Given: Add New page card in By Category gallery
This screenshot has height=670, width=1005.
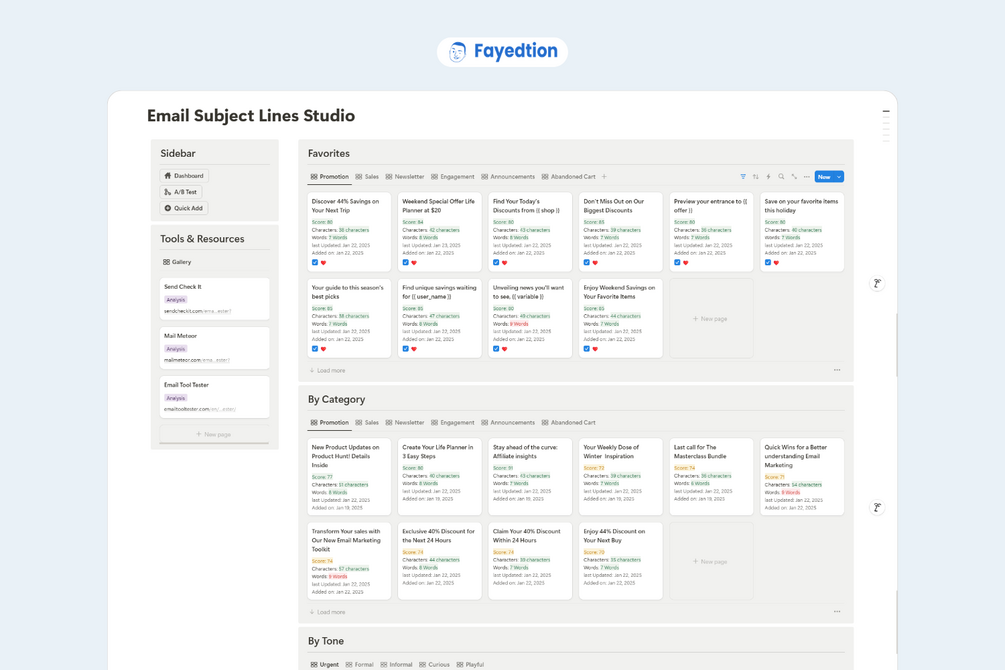Looking at the screenshot, I should pos(711,562).
